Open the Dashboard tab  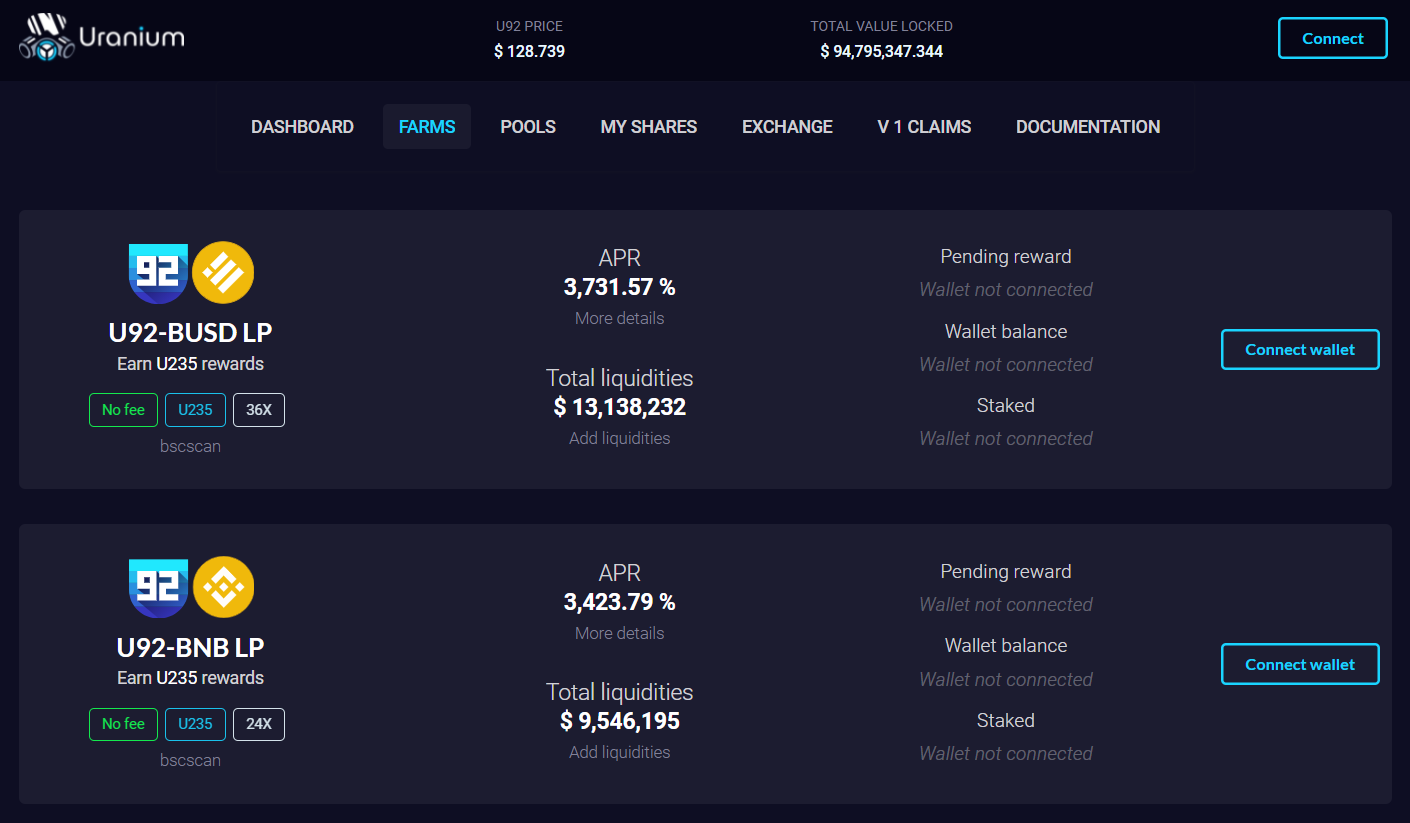(302, 127)
